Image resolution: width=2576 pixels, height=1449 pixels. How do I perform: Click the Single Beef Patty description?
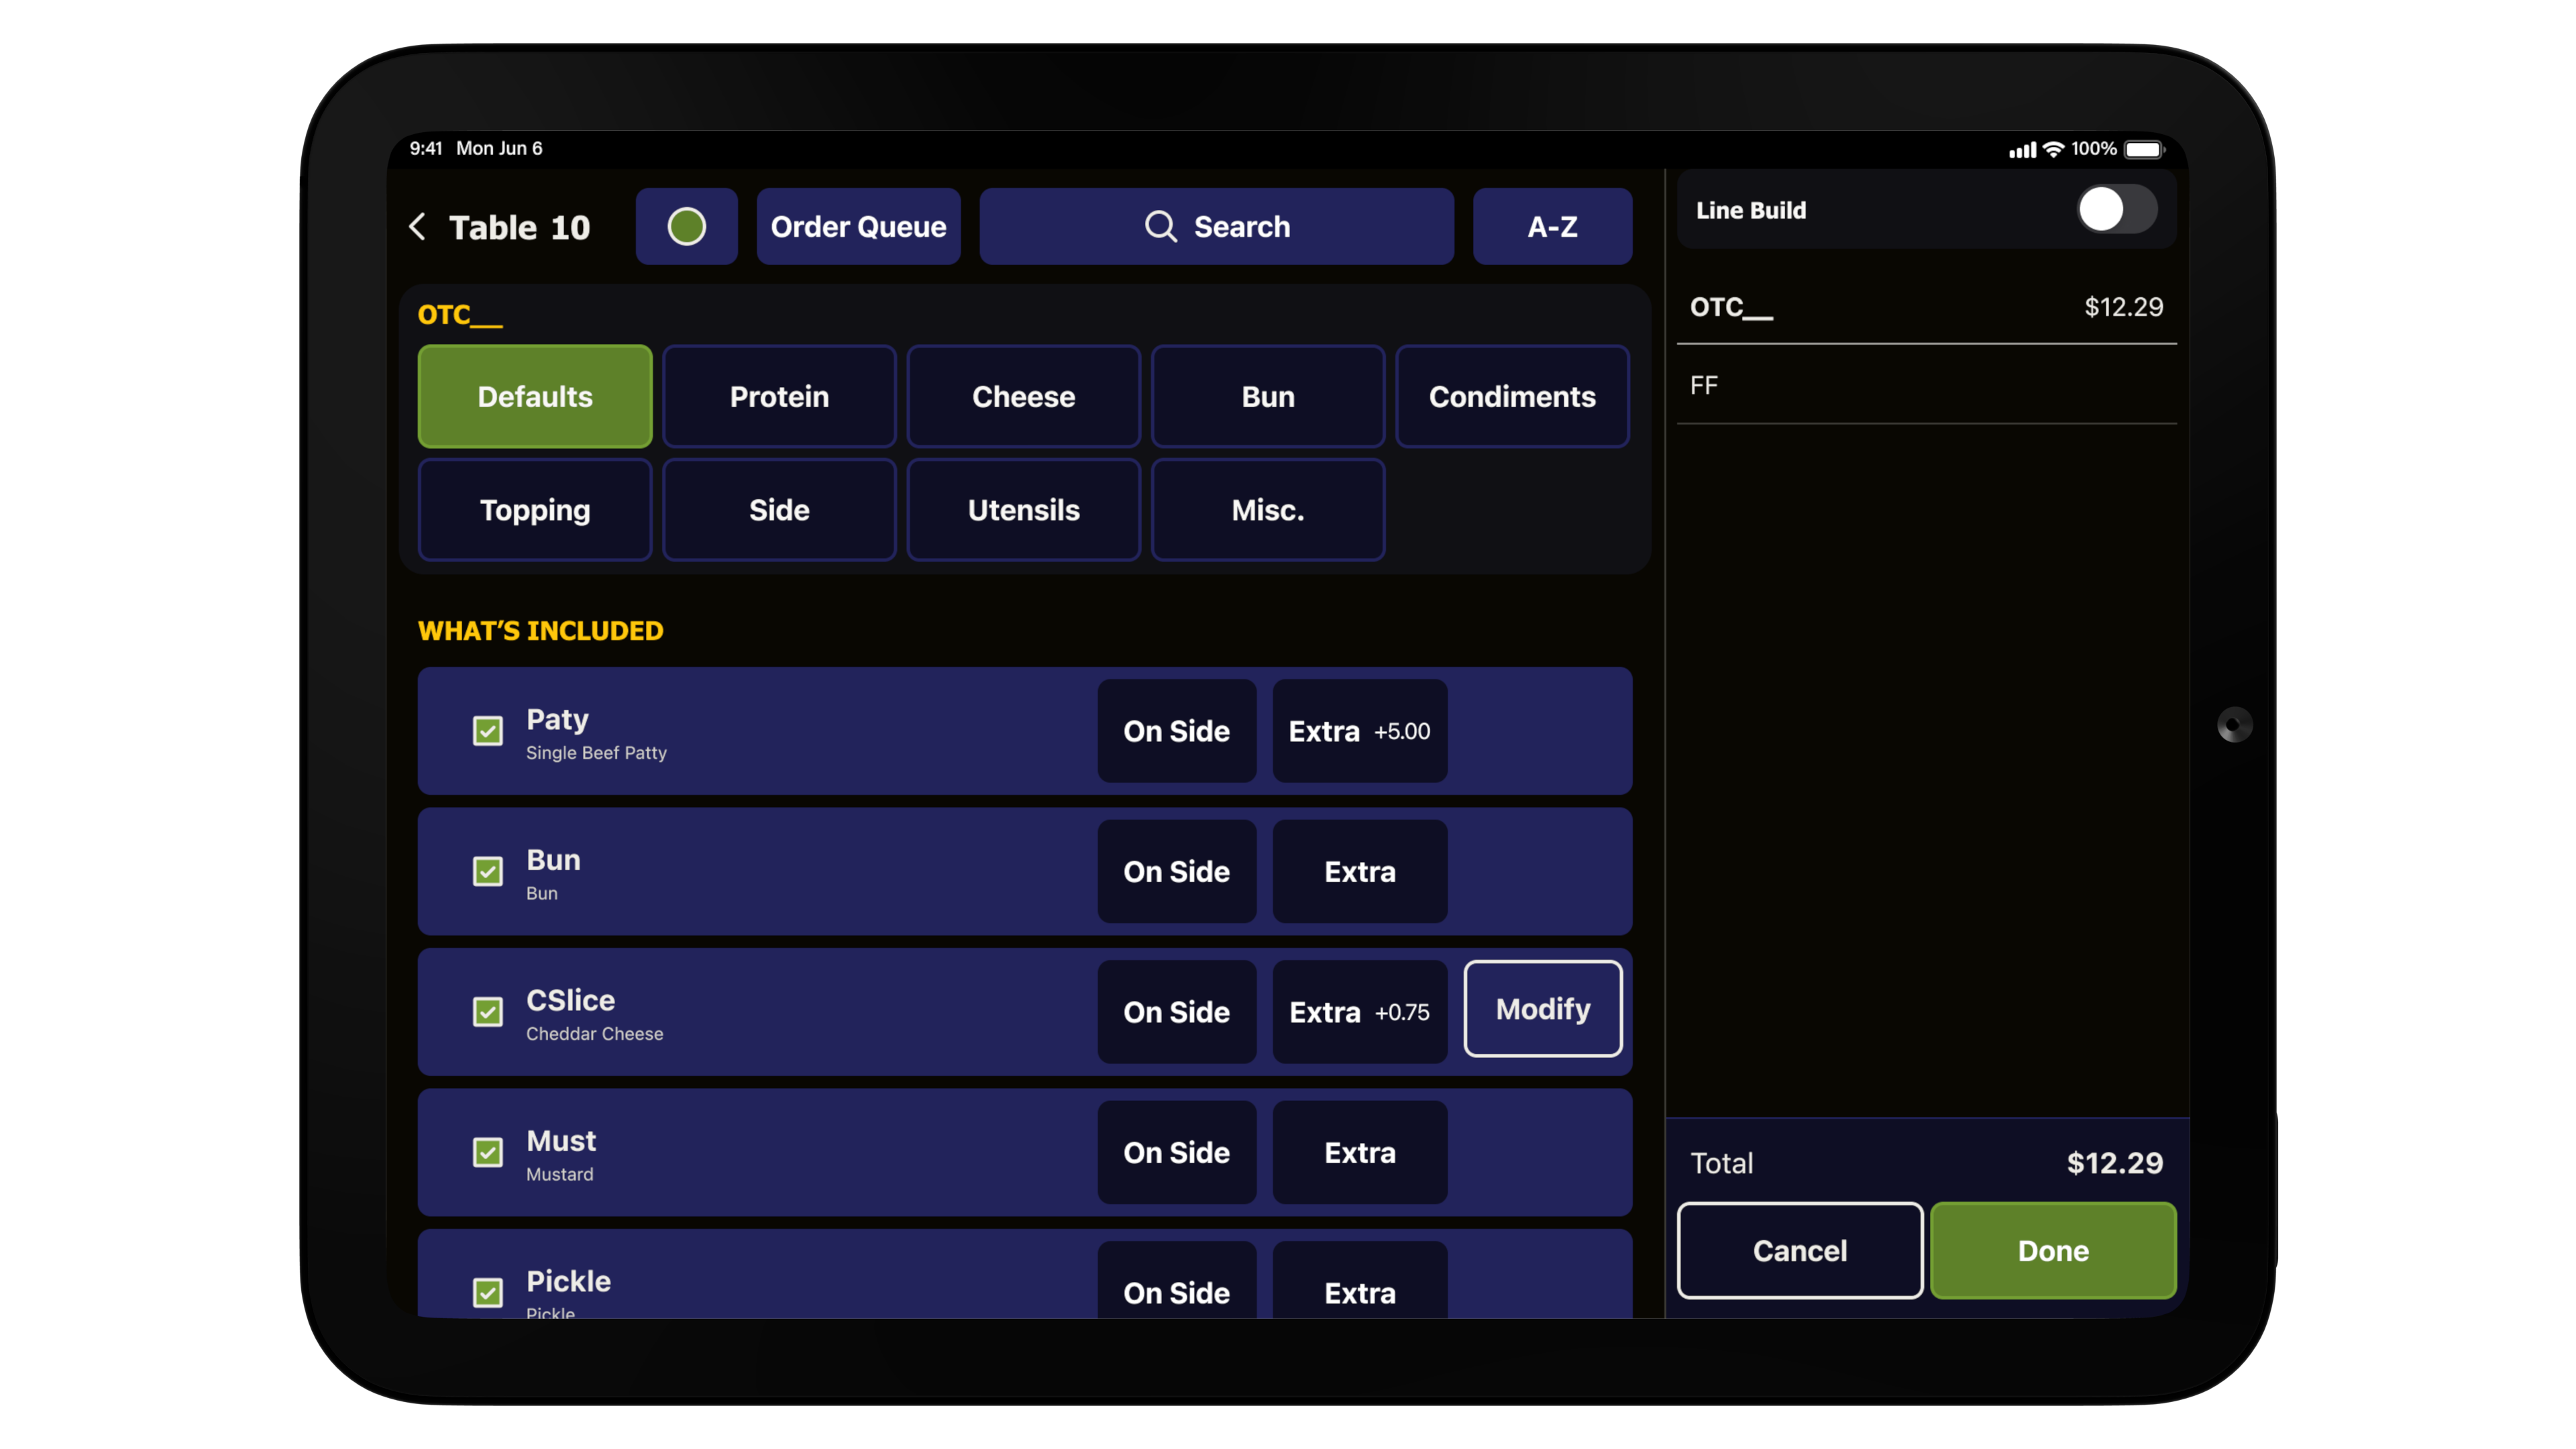pos(596,752)
